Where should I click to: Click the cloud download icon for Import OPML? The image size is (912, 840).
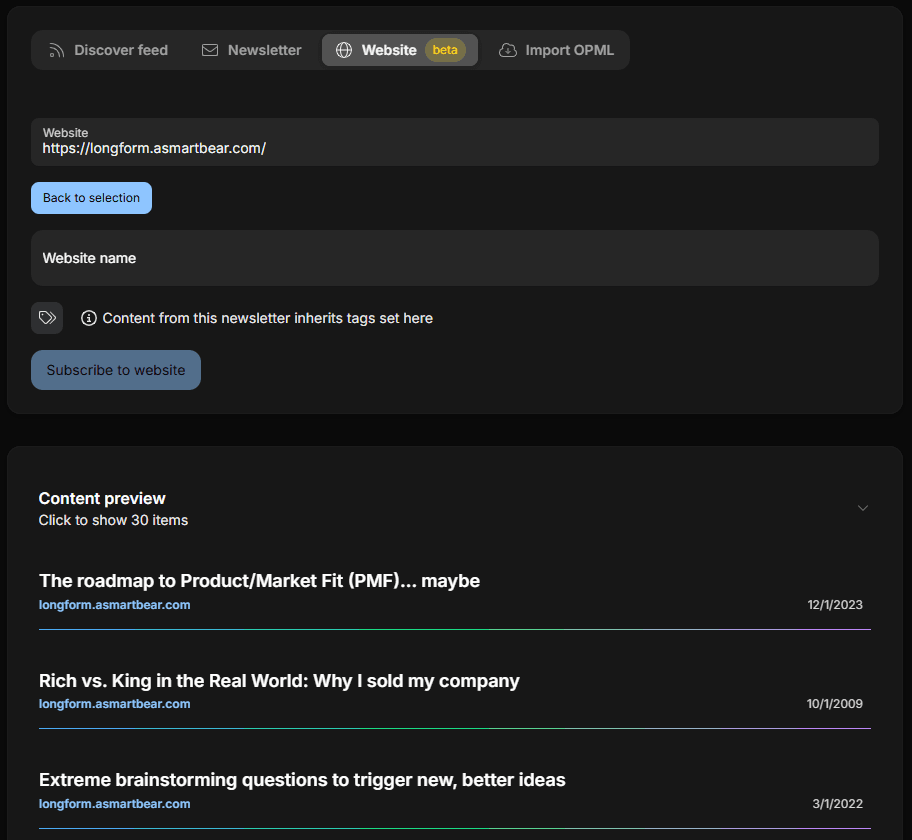pos(508,50)
